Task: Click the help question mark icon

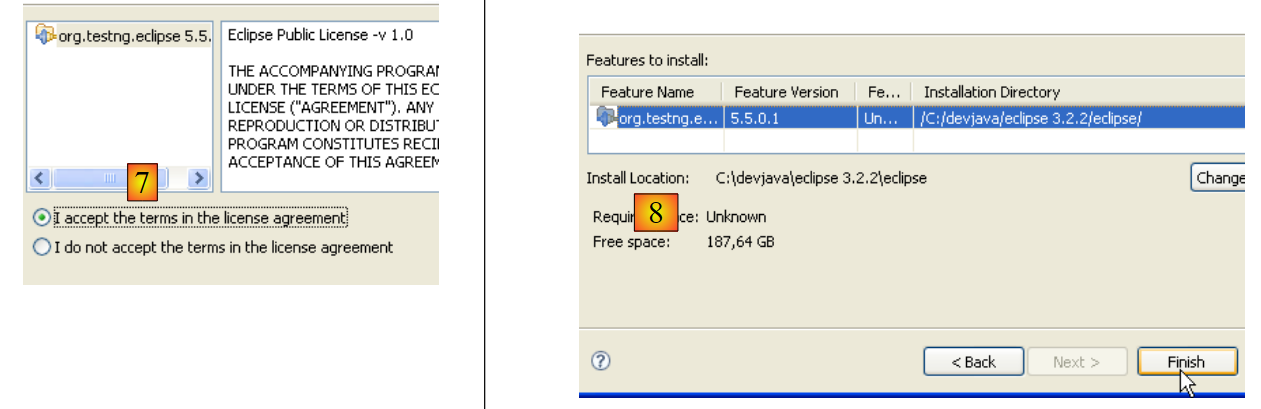Action: (x=601, y=361)
